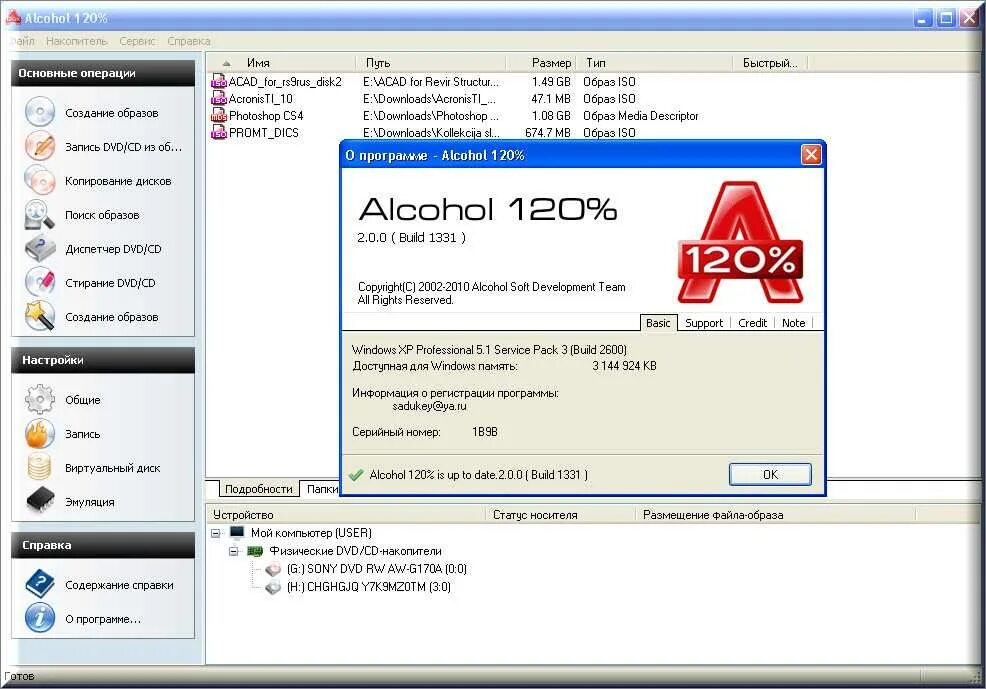986x689 pixels.
Task: Click the SONY DVD RW drive icon
Action: (x=273, y=569)
